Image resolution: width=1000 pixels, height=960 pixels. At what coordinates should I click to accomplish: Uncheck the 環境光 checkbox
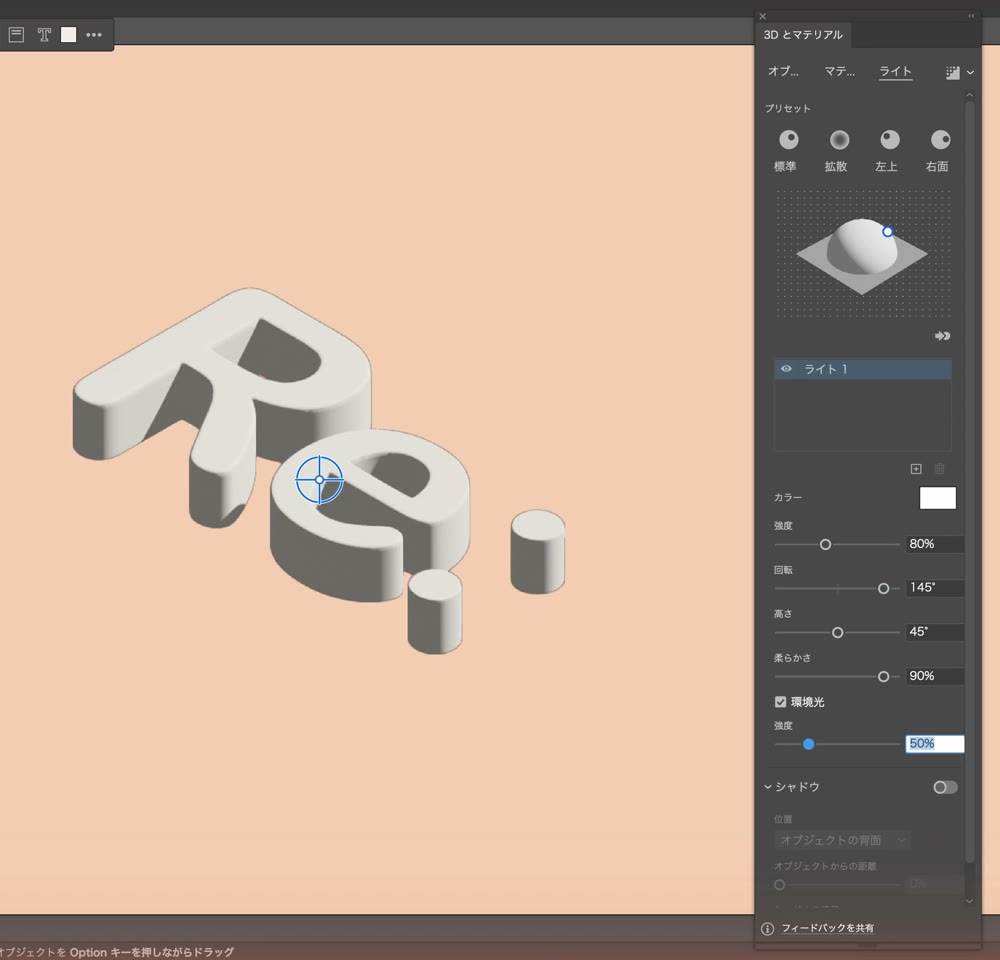click(780, 702)
